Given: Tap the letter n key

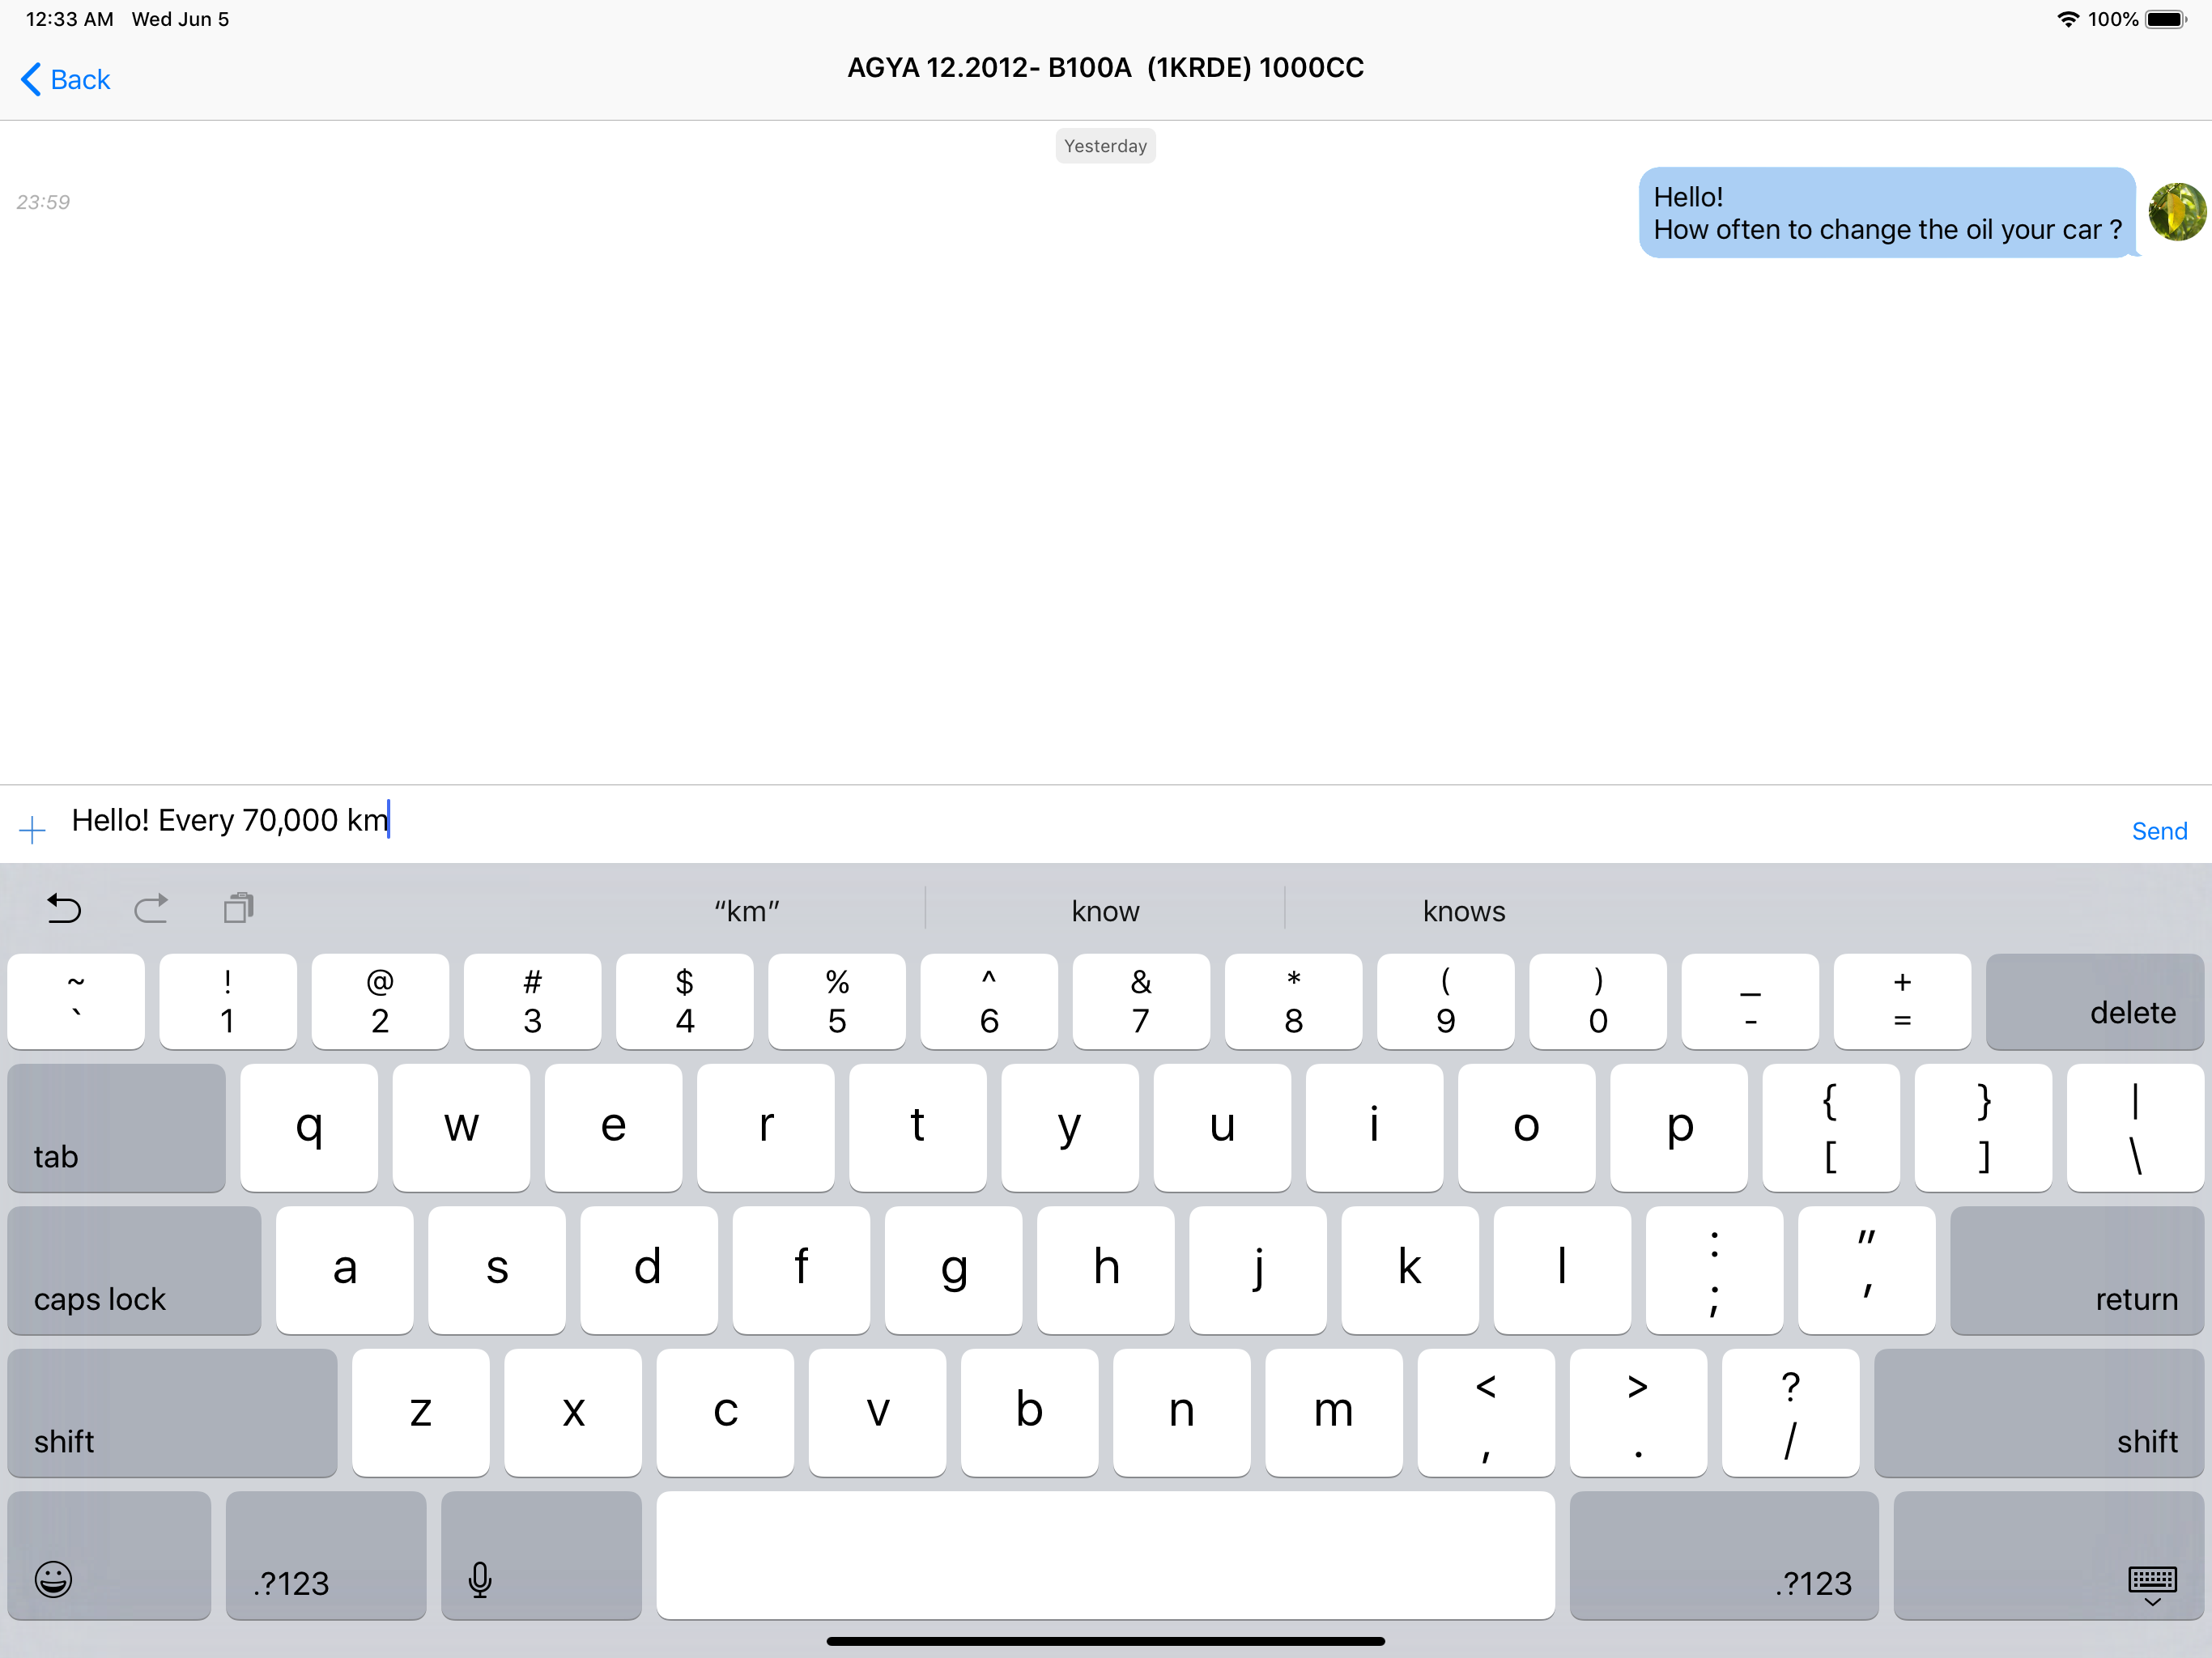Looking at the screenshot, I should pos(1182,1413).
